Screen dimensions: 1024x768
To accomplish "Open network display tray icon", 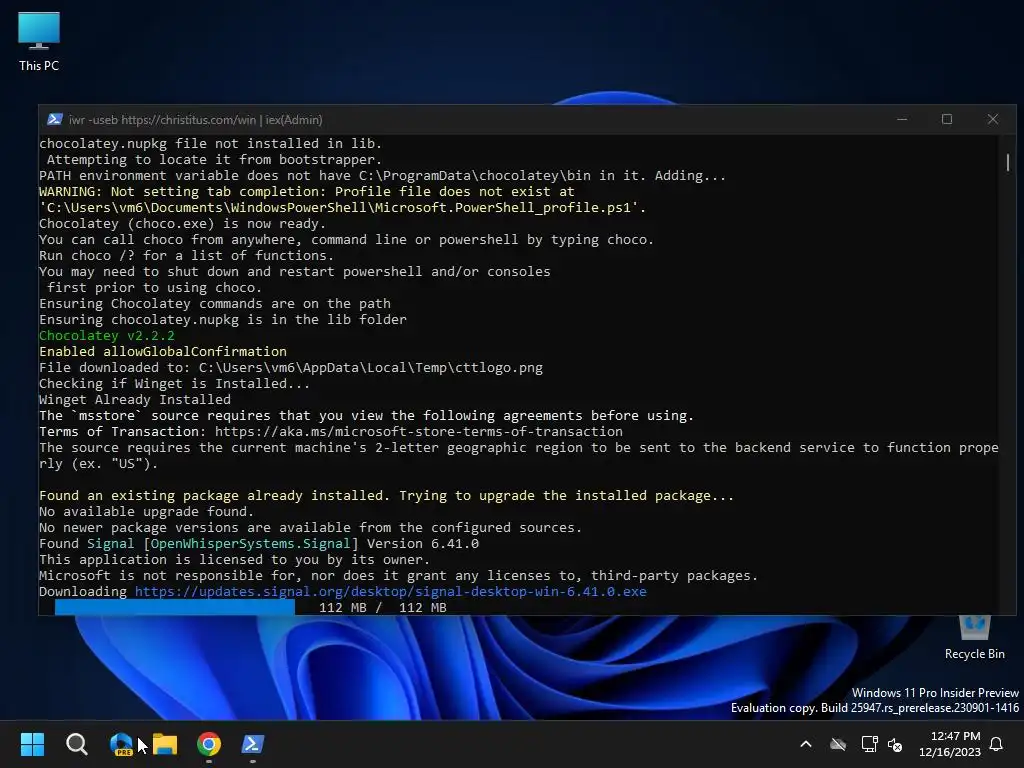I will [869, 744].
